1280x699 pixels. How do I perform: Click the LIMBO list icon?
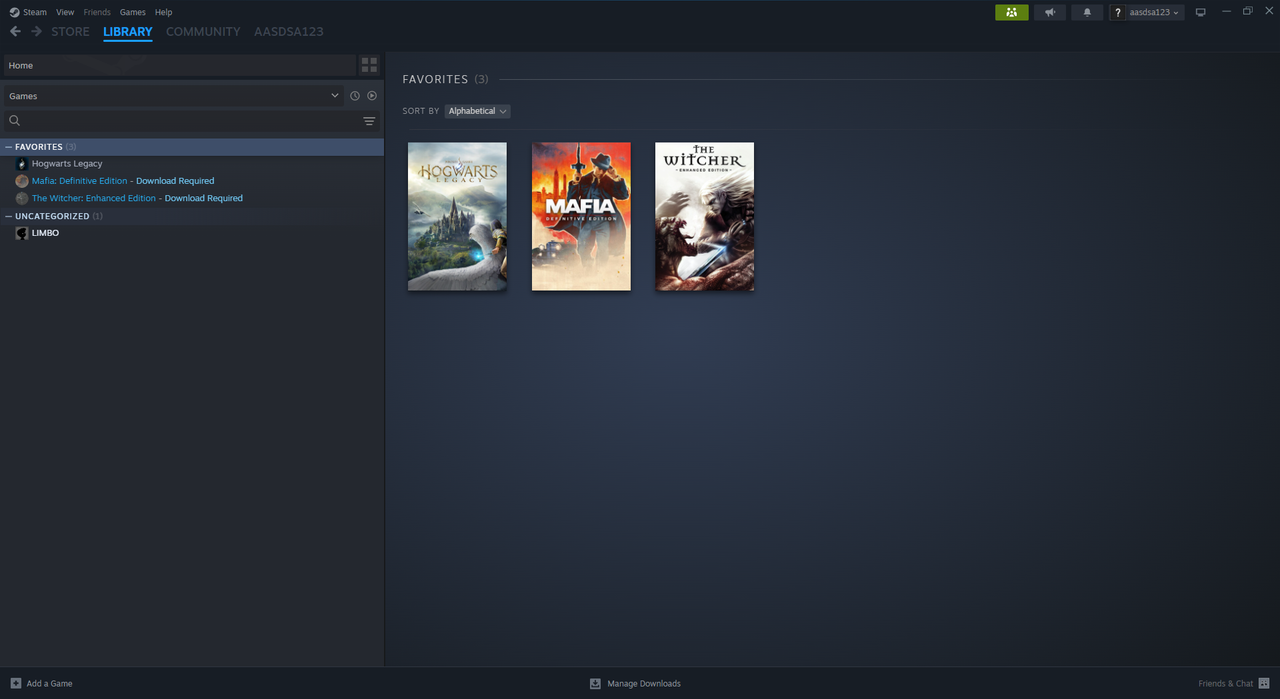22,233
